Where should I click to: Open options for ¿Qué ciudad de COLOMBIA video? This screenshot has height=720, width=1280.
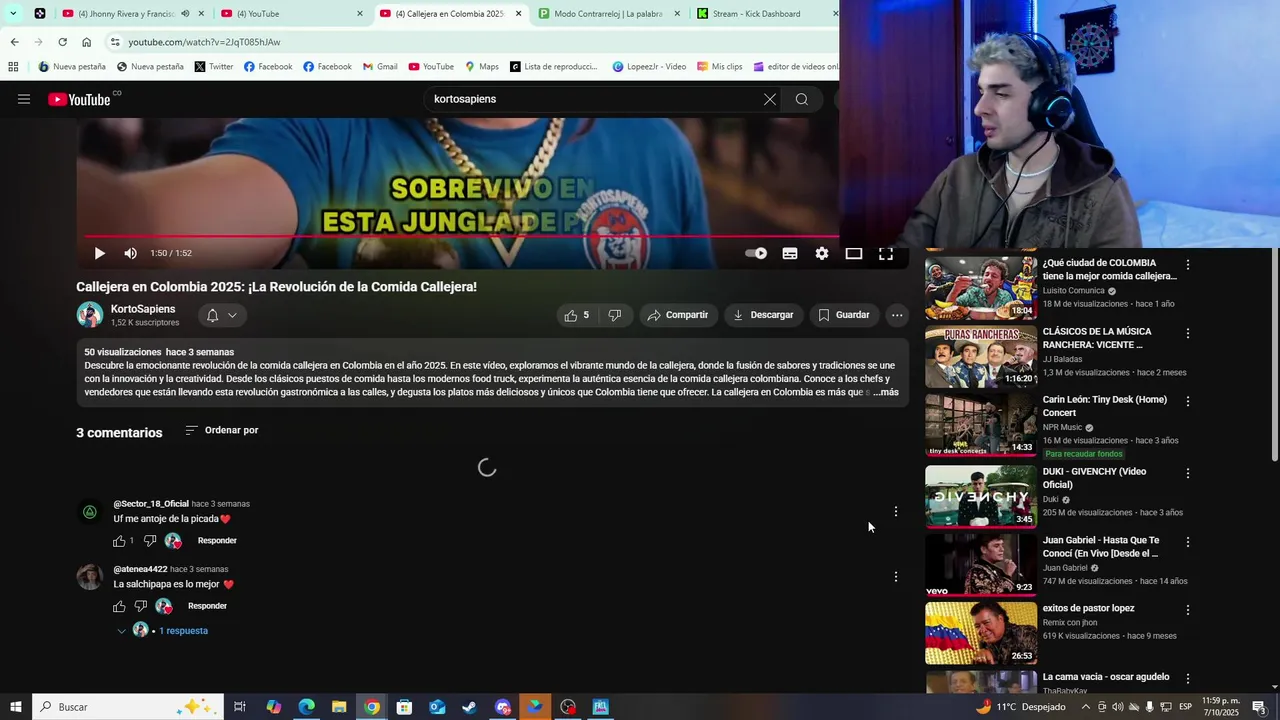click(1188, 265)
